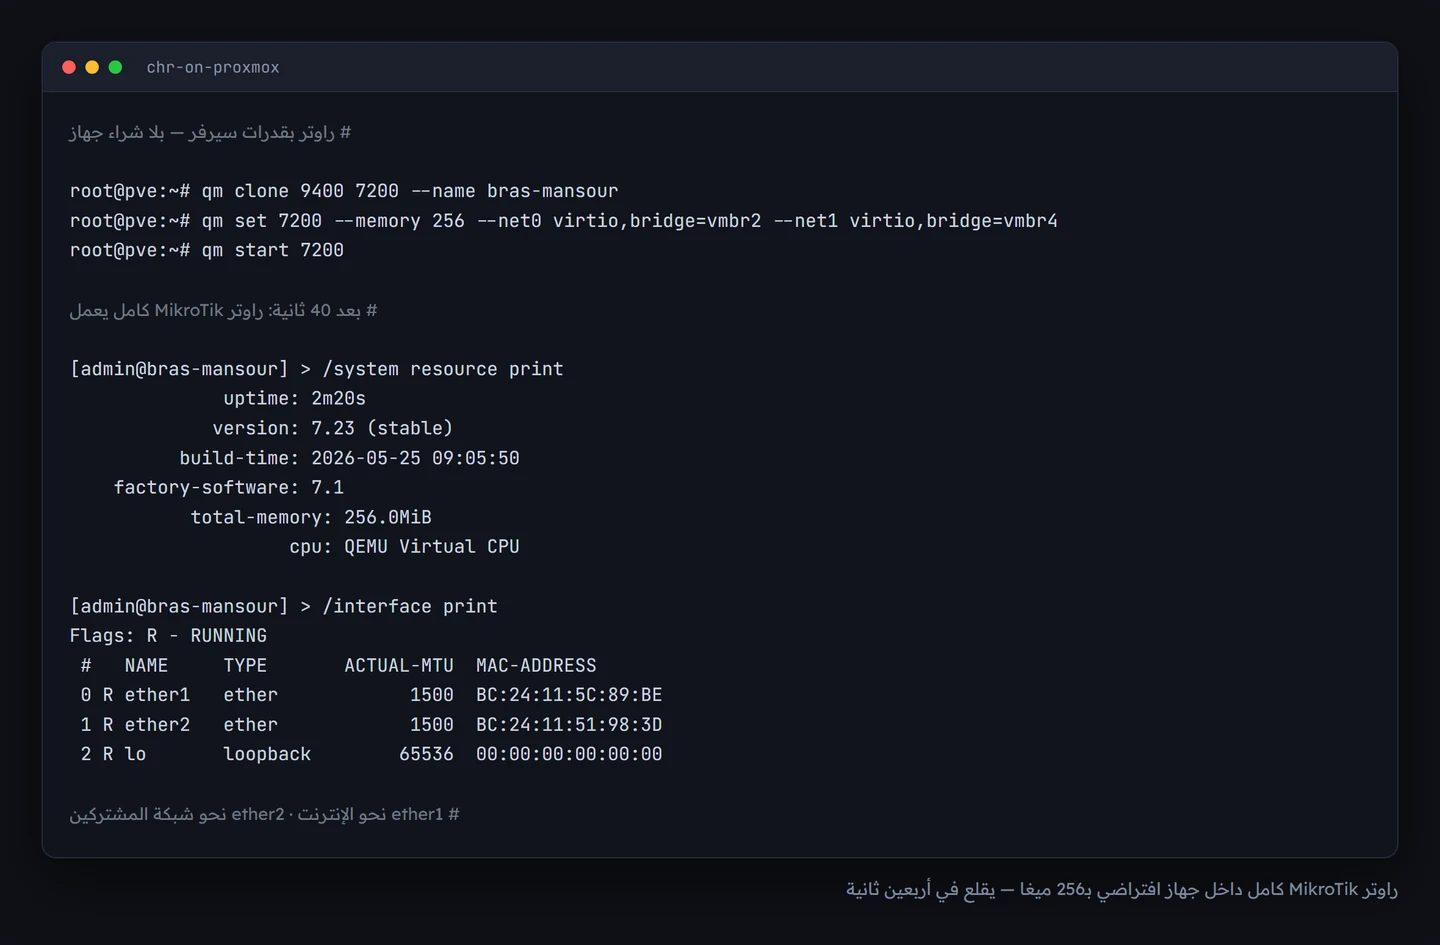Click the lo interface name

[x=135, y=754]
